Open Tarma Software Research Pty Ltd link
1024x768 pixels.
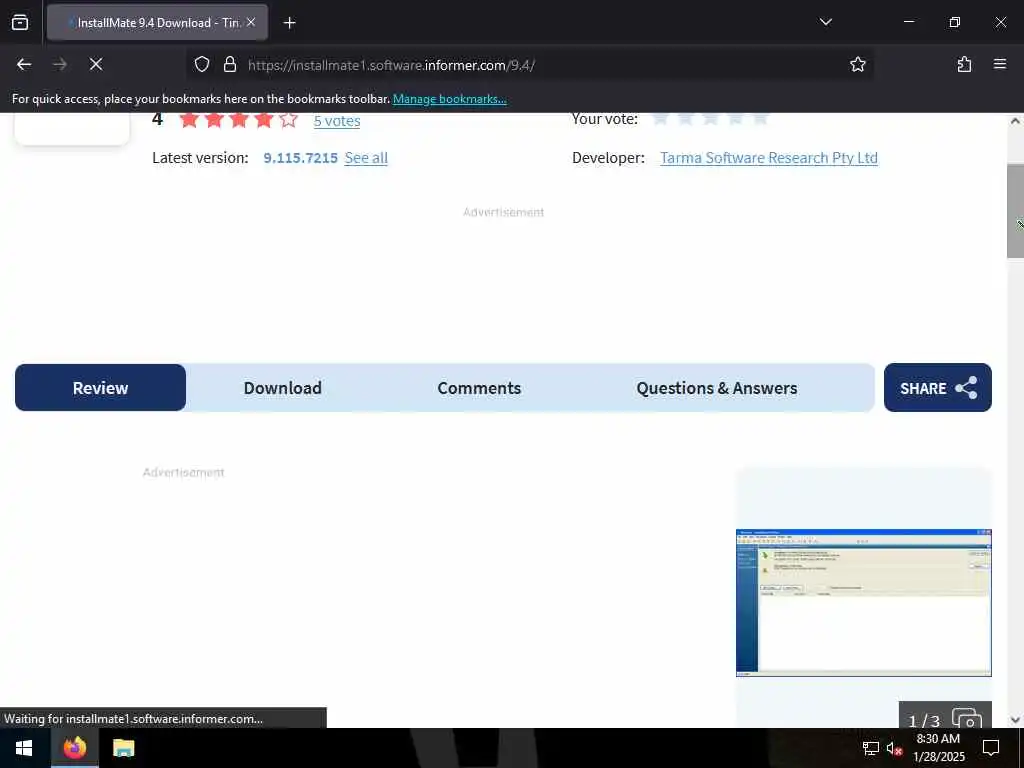[x=769, y=158]
